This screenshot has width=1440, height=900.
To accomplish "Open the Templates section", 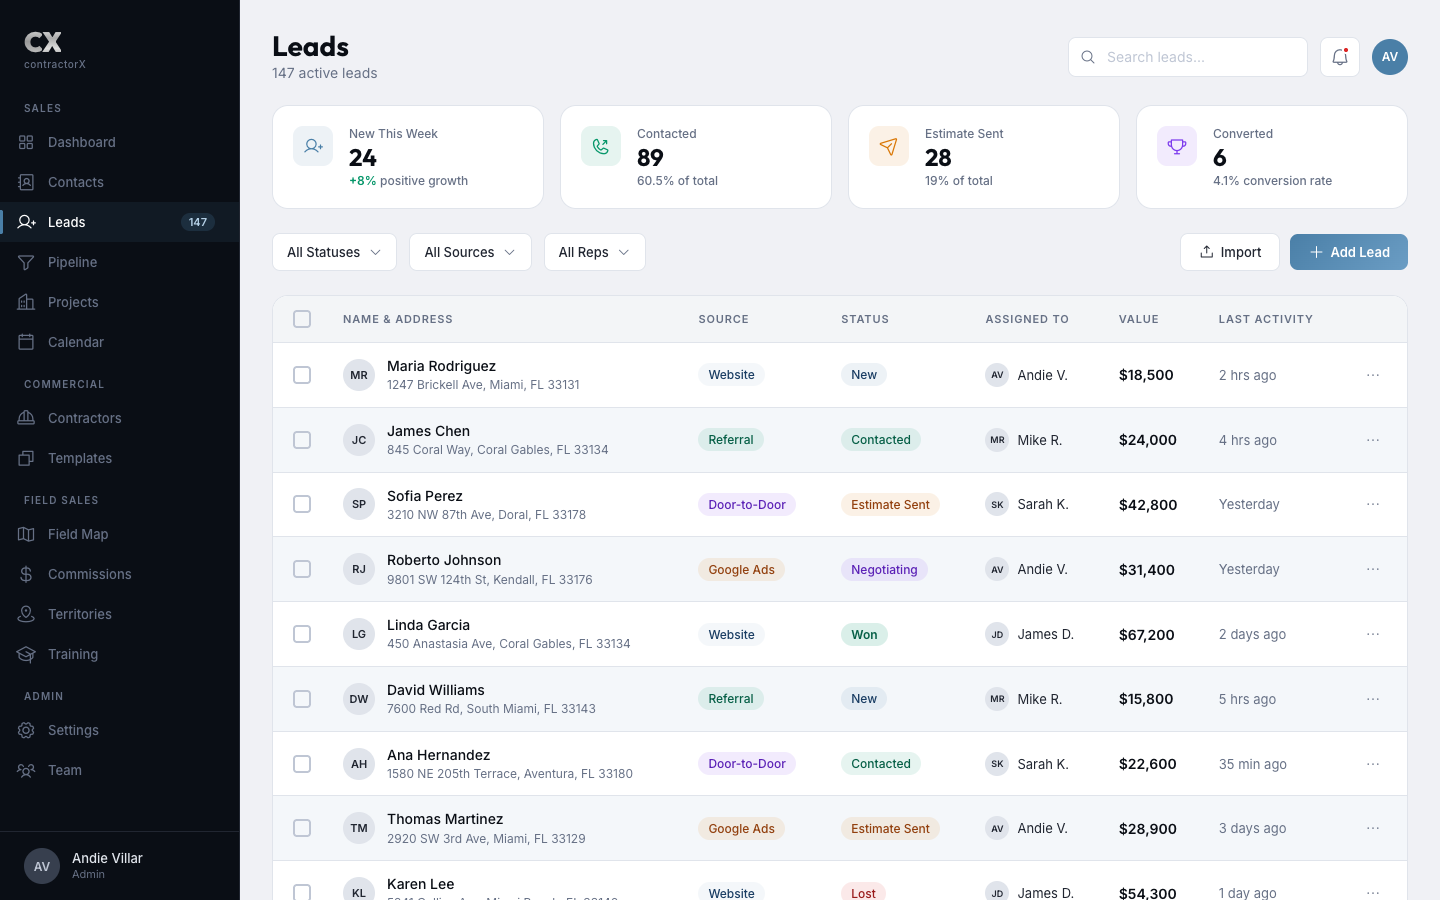I will pyautogui.click(x=79, y=458).
